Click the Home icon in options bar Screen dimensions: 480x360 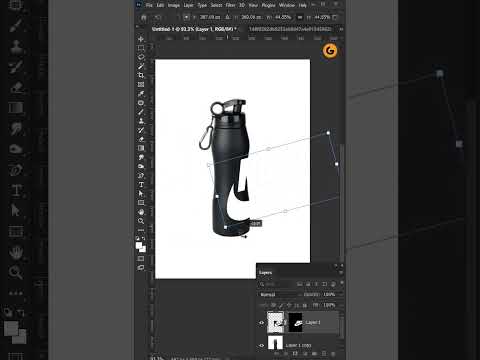click(x=144, y=17)
